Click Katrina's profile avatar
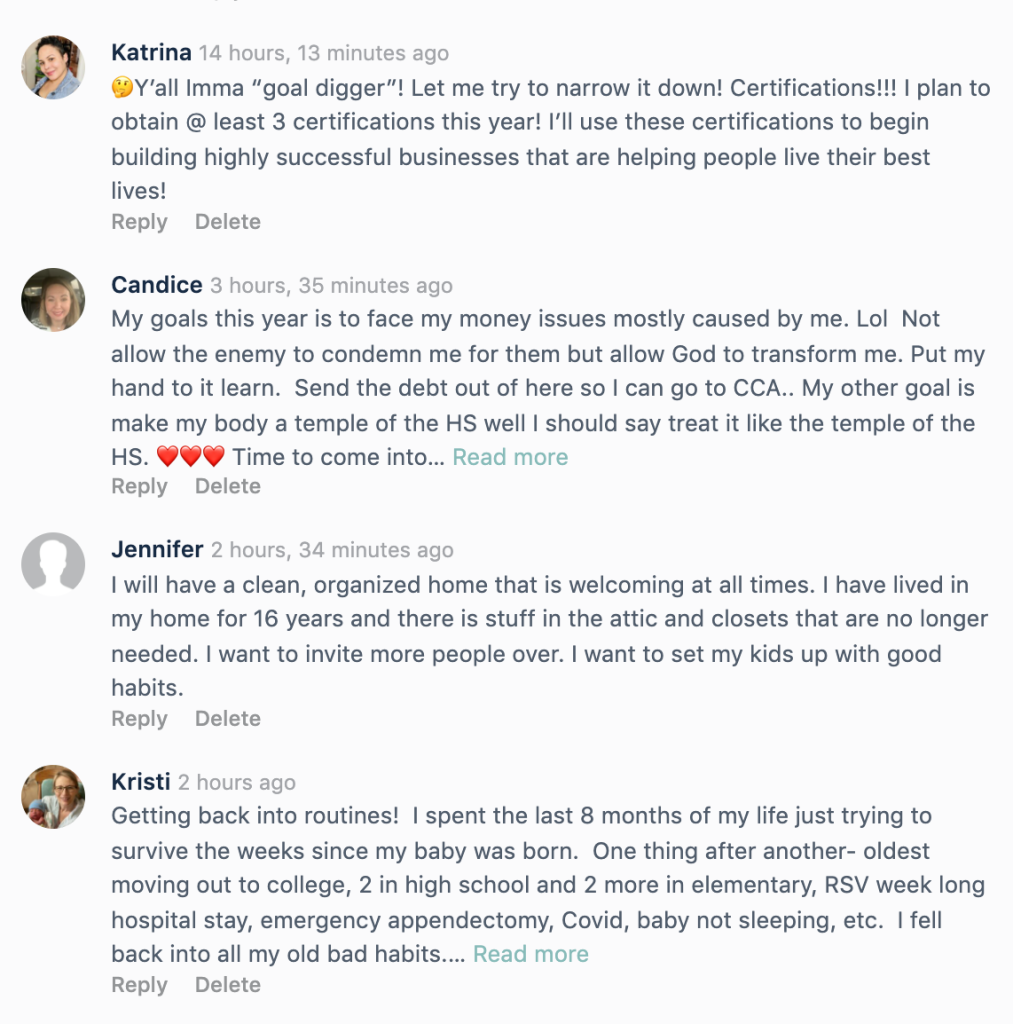Viewport: 1013px width, 1024px height. click(x=53, y=67)
